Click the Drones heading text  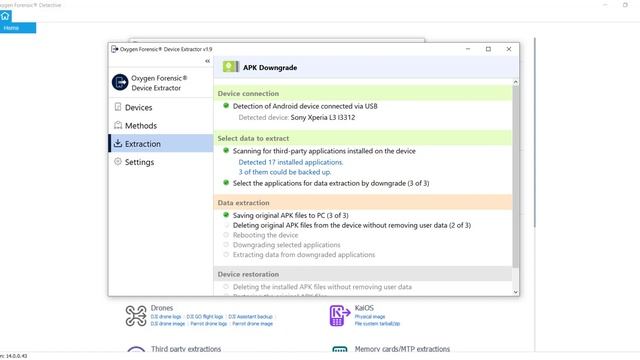pos(162,308)
